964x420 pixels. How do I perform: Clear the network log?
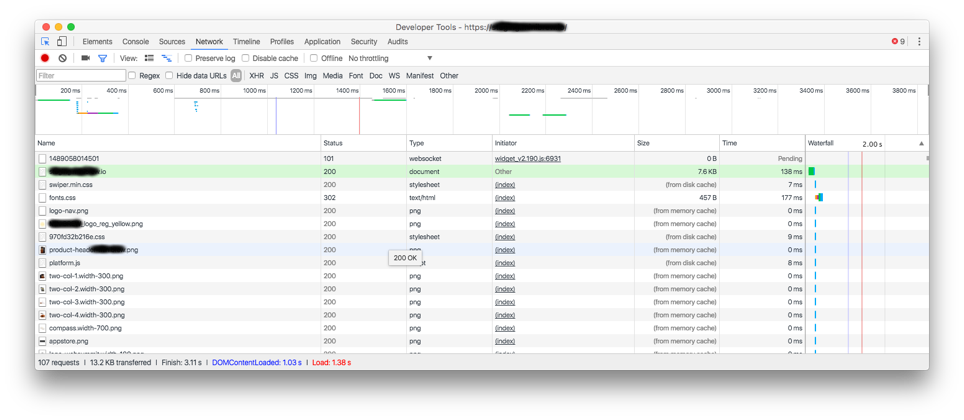(62, 58)
